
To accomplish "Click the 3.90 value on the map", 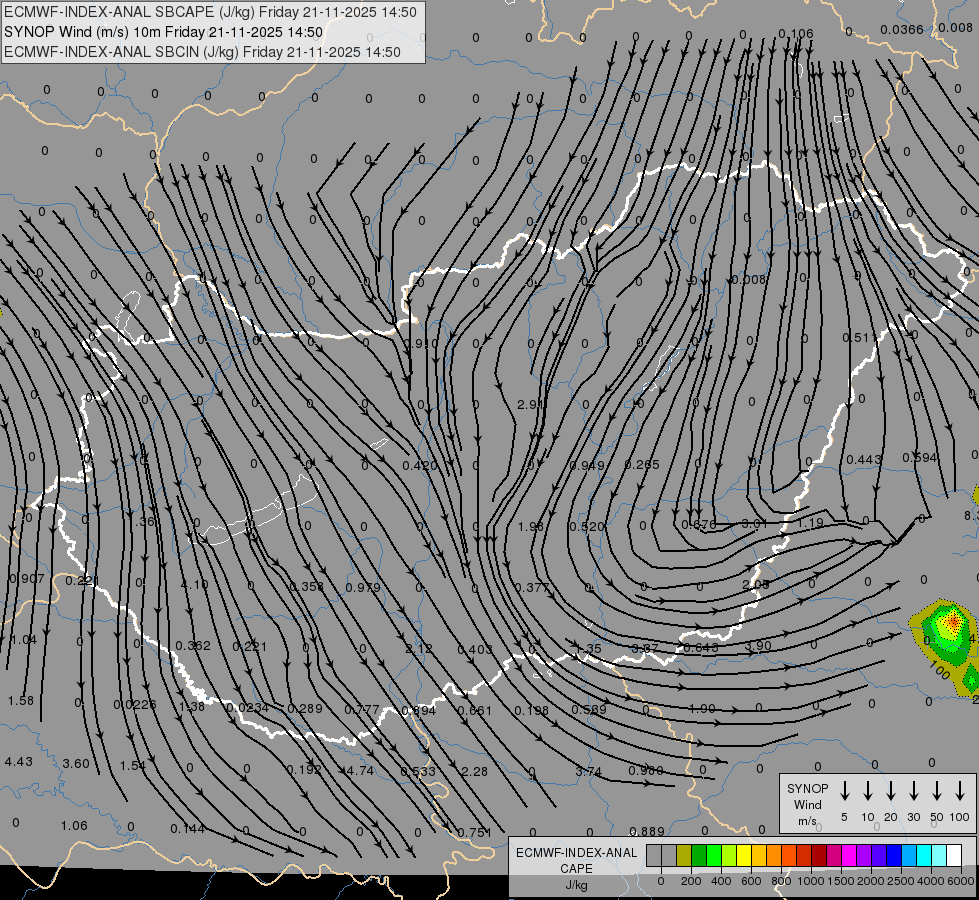I will click(x=758, y=646).
